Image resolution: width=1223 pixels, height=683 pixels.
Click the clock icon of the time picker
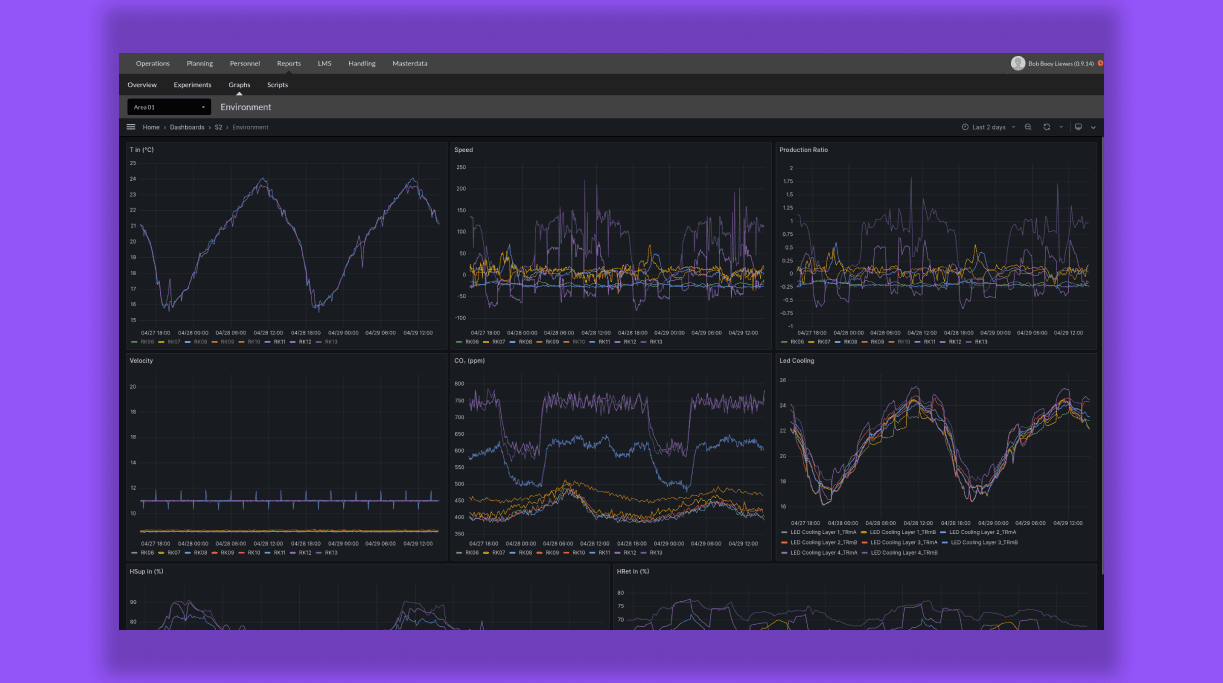pyautogui.click(x=965, y=127)
